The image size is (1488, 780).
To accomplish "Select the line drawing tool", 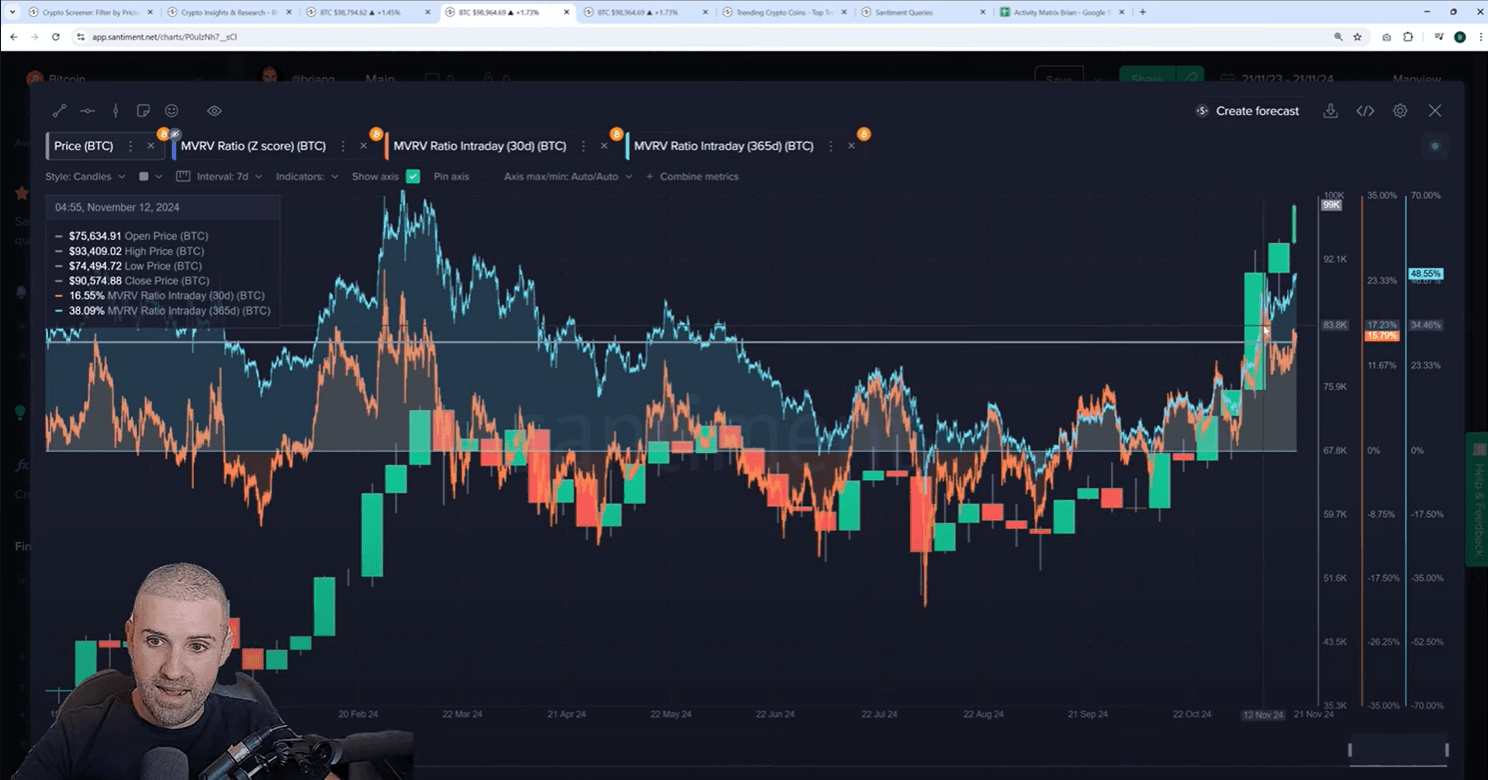I will [60, 111].
